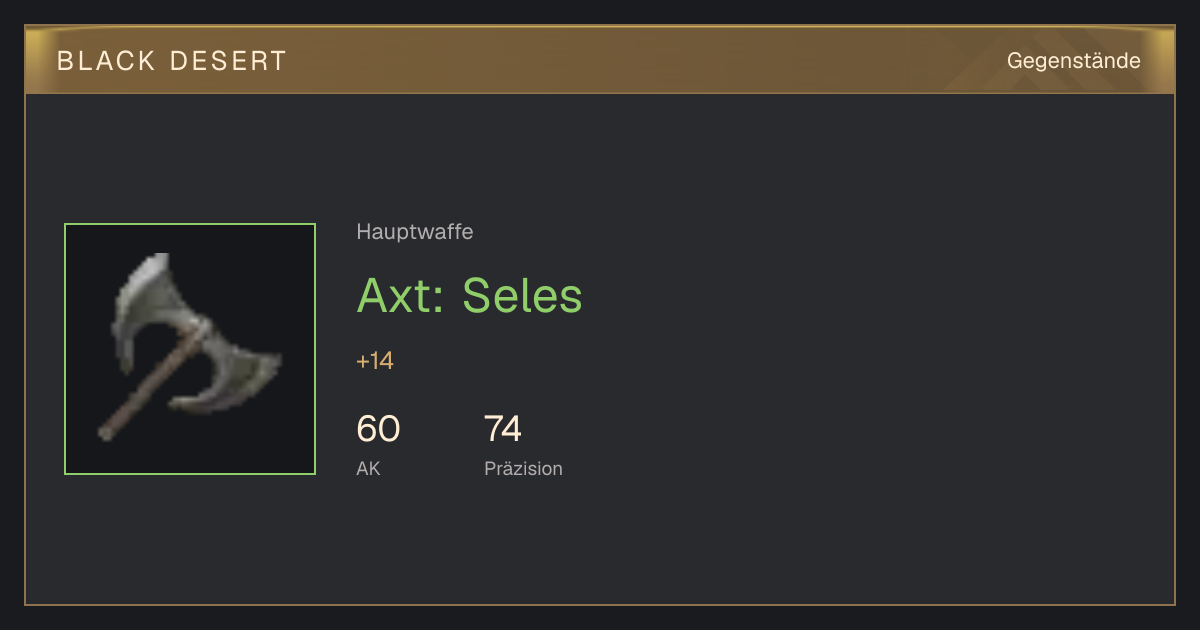Viewport: 1200px width, 630px height.
Task: Click the wooden handle of the axe
Action: tap(150, 383)
